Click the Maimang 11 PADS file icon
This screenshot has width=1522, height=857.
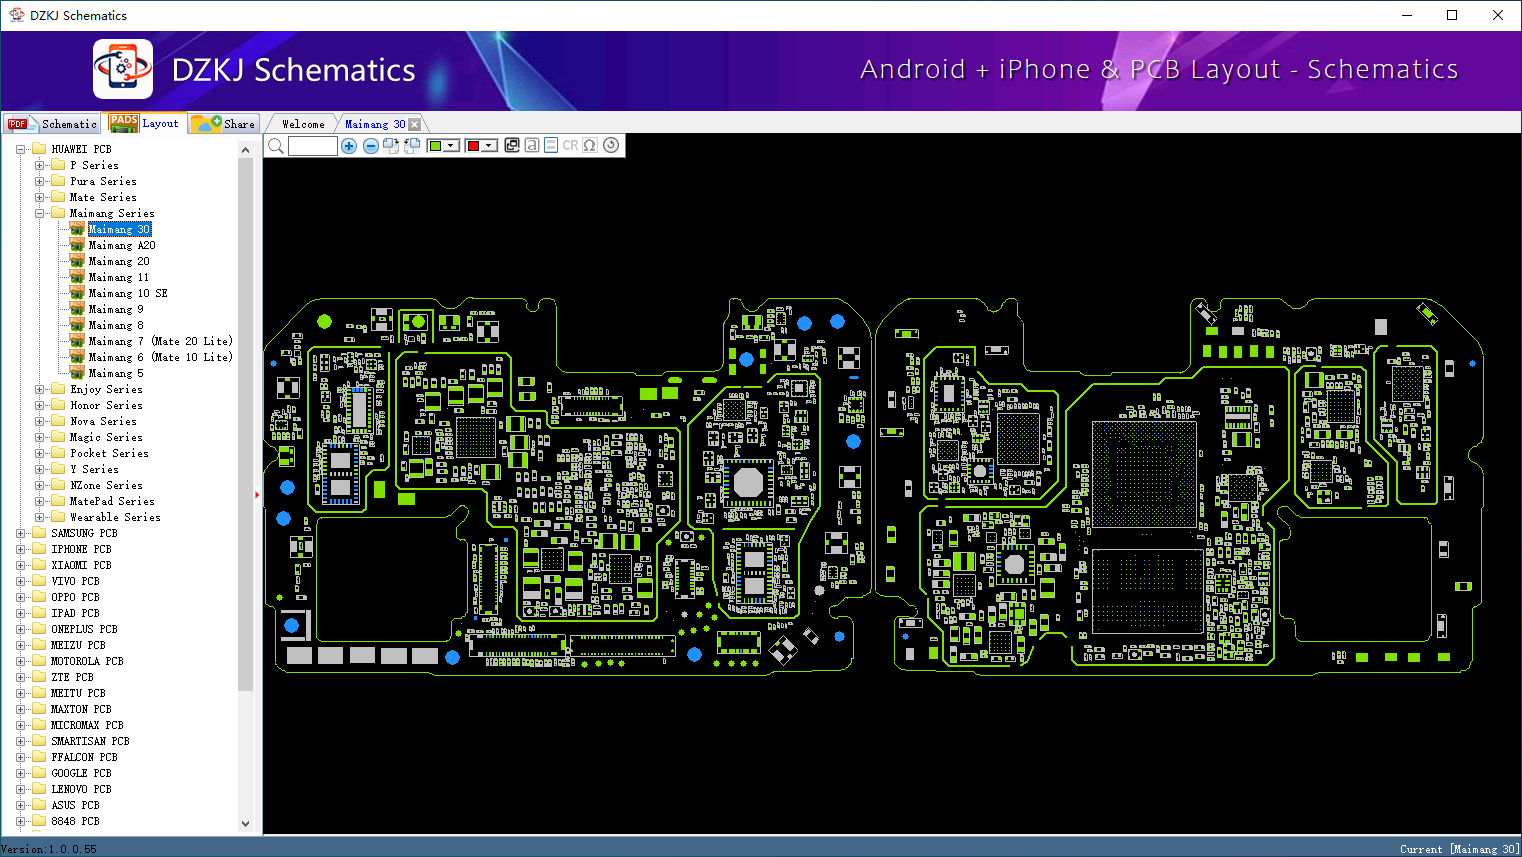[x=77, y=277]
